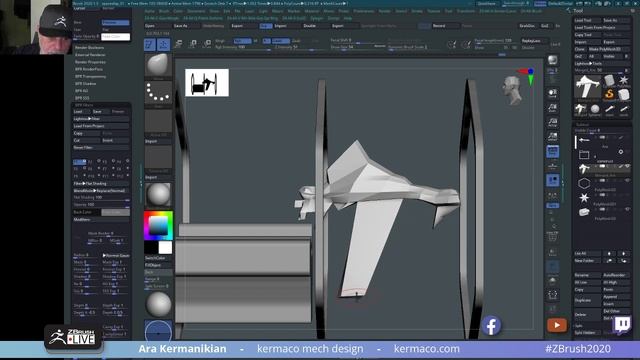Click the Copy Tool button
Screen dimensions: 640x360
coord(587,35)
